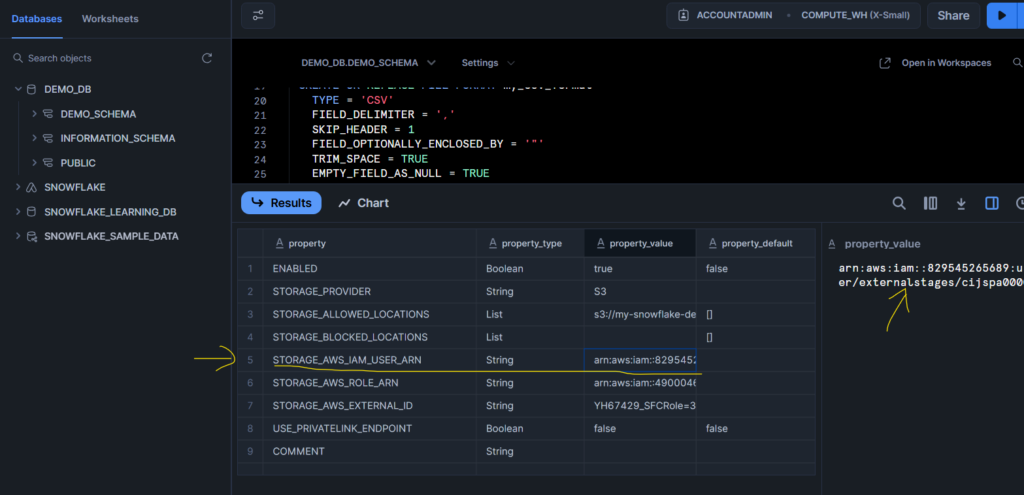Click code line EMPTY_FIELD_AS_NULL = TRUE
This screenshot has height=495, width=1024.
[400, 173]
